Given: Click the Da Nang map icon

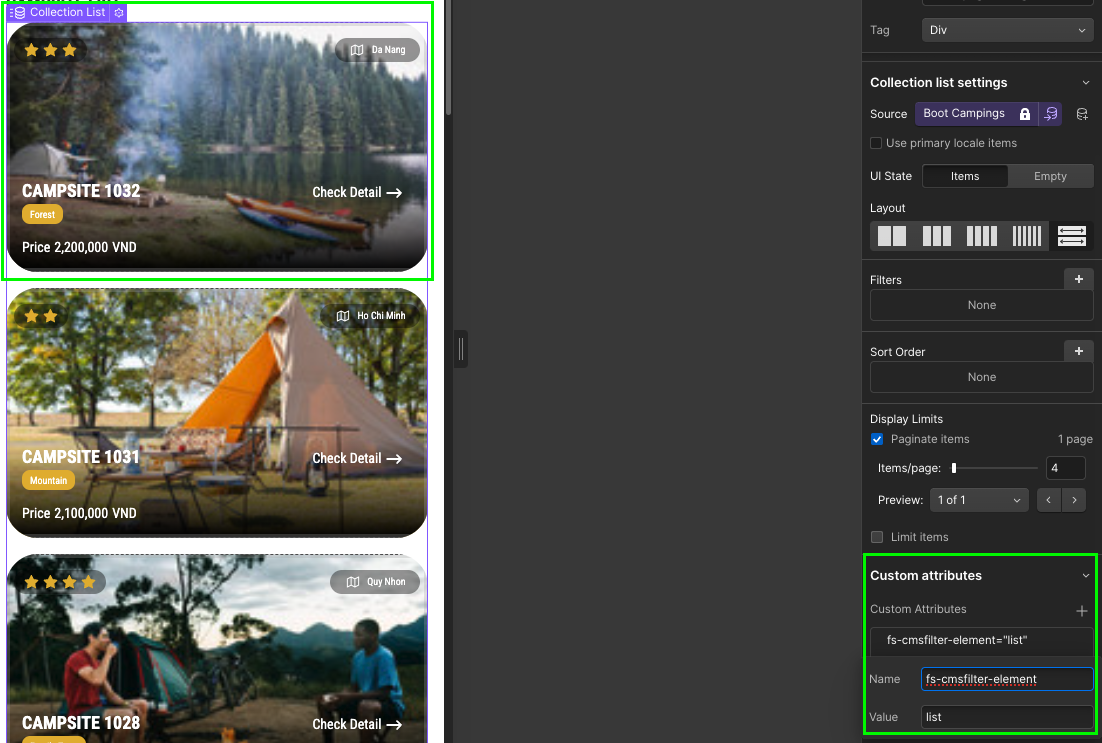Looking at the screenshot, I should [357, 50].
